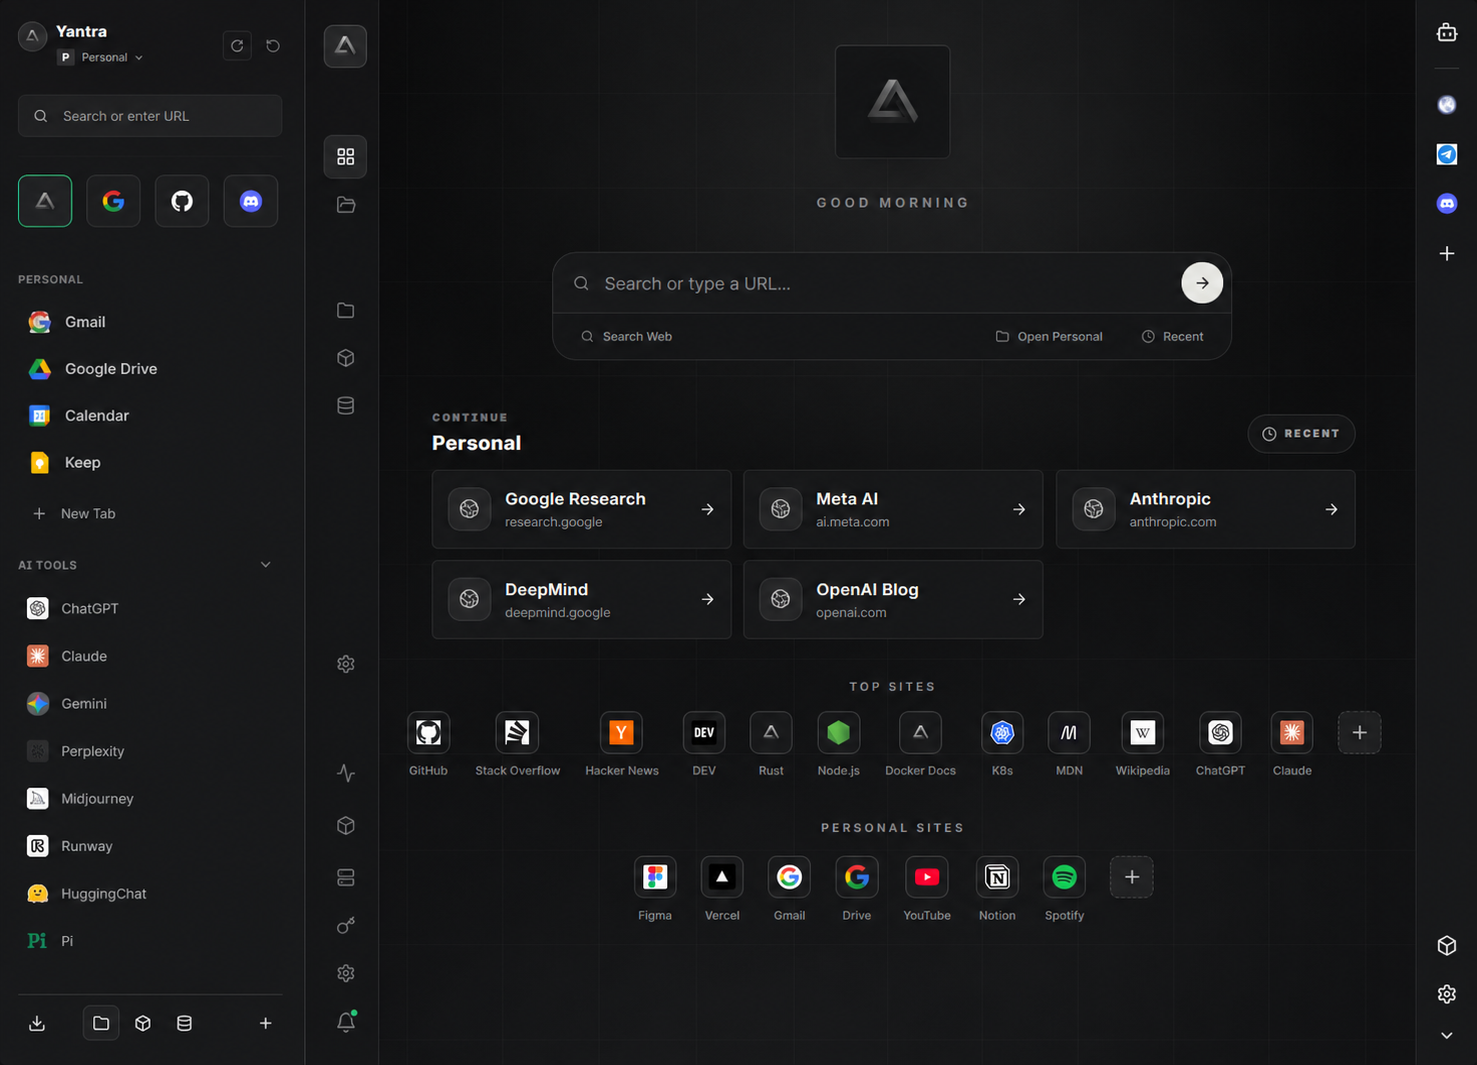This screenshot has height=1065, width=1477.
Task: Open Wikipedia top site icon
Action: [1142, 733]
